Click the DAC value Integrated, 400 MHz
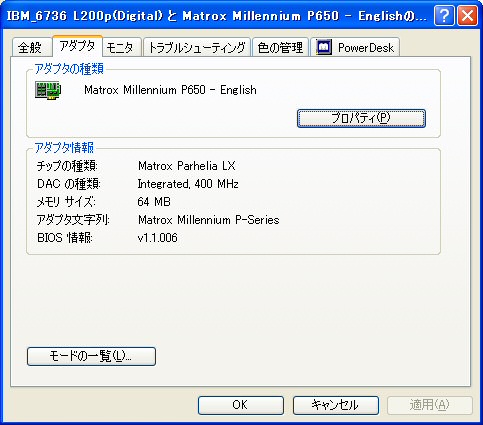 tap(188, 184)
